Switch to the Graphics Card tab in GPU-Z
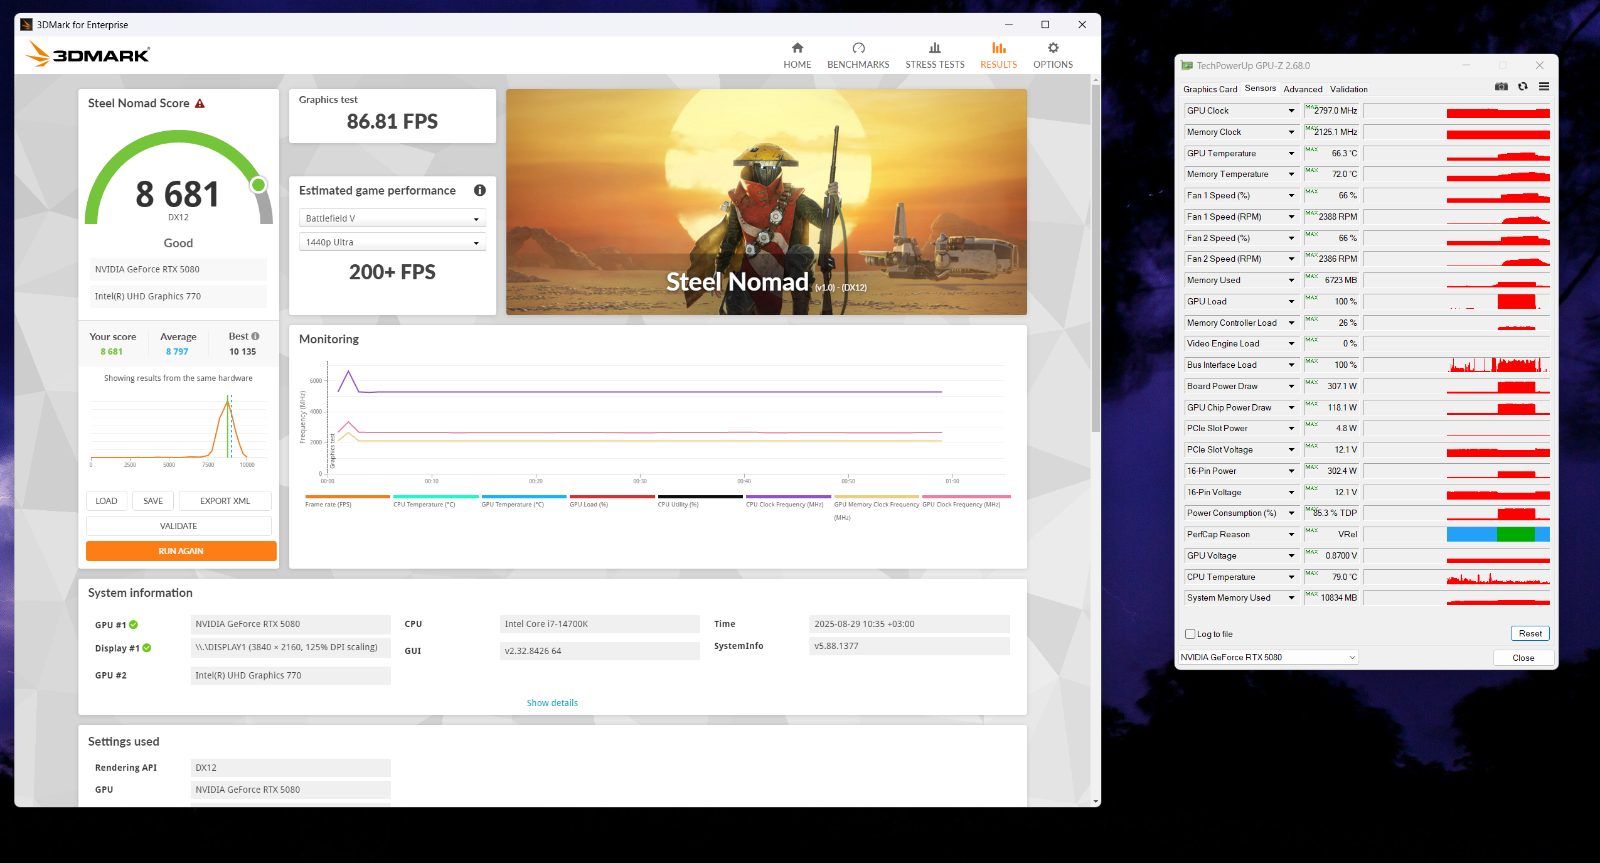The width and height of the screenshot is (1600, 863). click(1210, 89)
